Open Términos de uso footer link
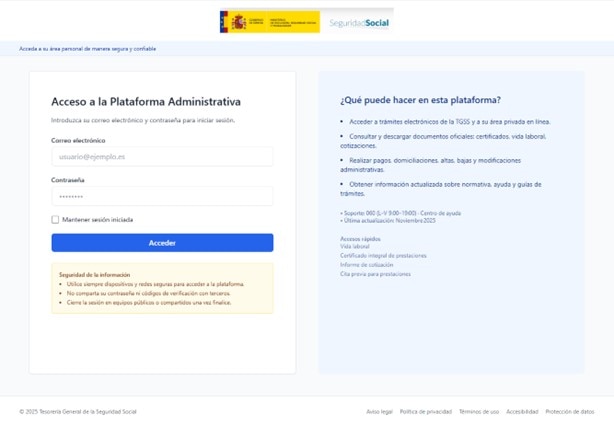 click(x=479, y=411)
